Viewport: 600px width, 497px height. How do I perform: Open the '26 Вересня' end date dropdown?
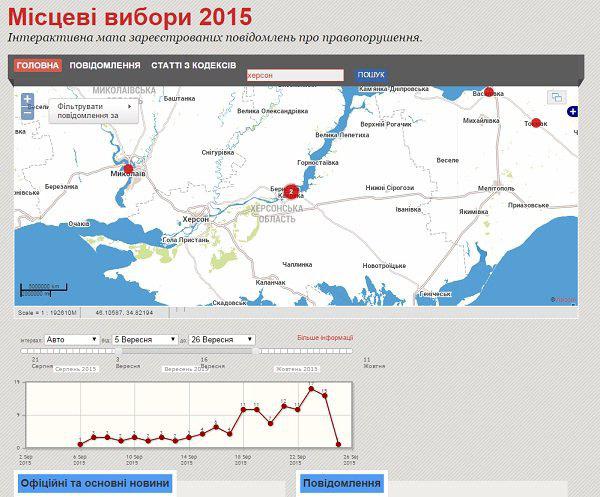coord(223,340)
